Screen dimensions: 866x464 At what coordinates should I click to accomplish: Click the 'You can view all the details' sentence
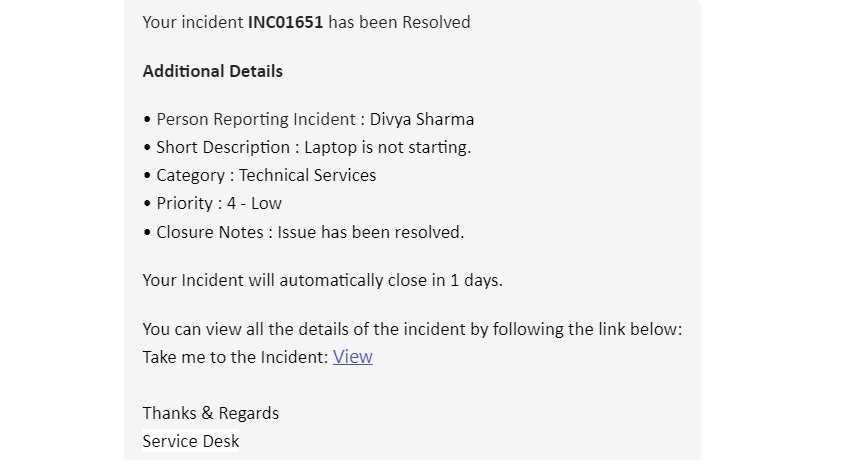point(412,329)
